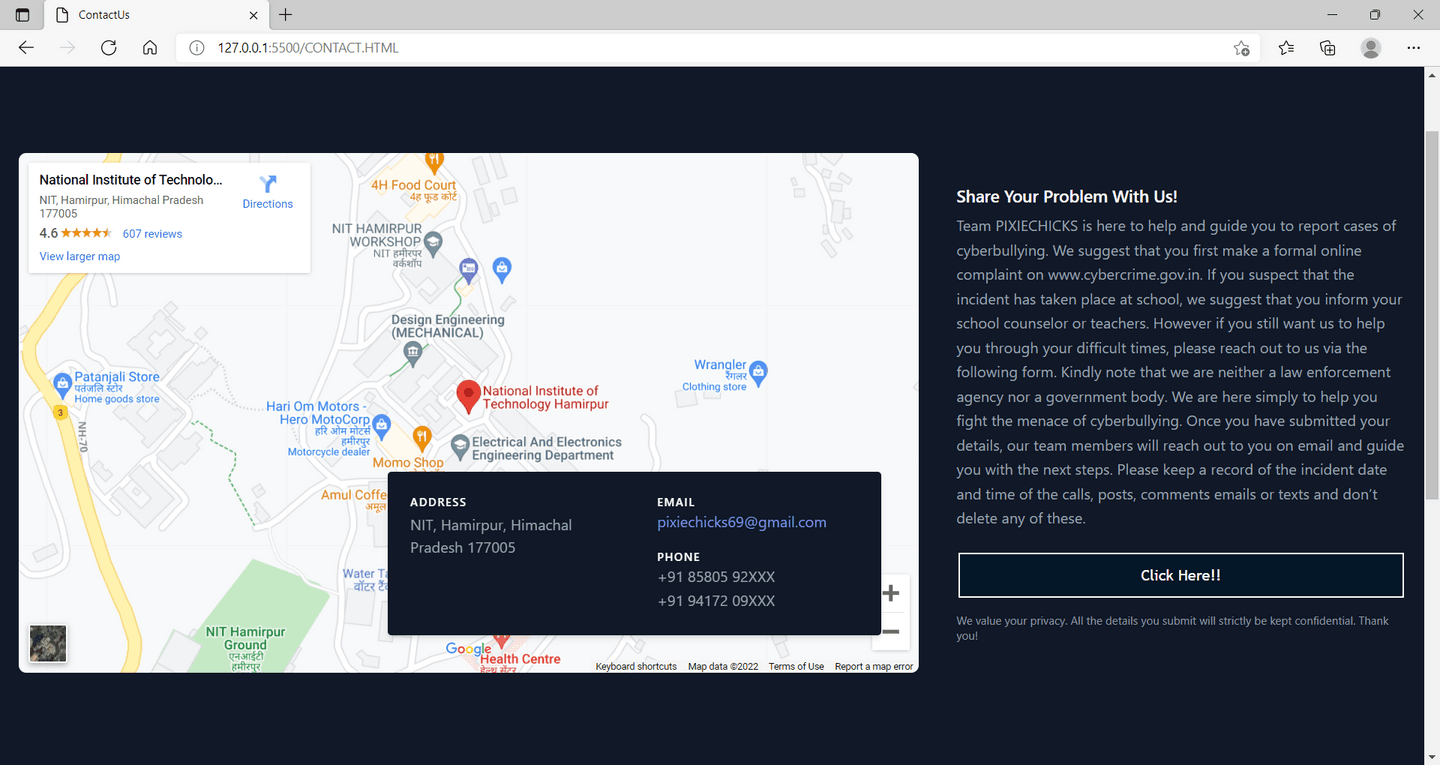The height and width of the screenshot is (765, 1440).
Task: Zoom in the map with plus button
Action: pos(891,594)
